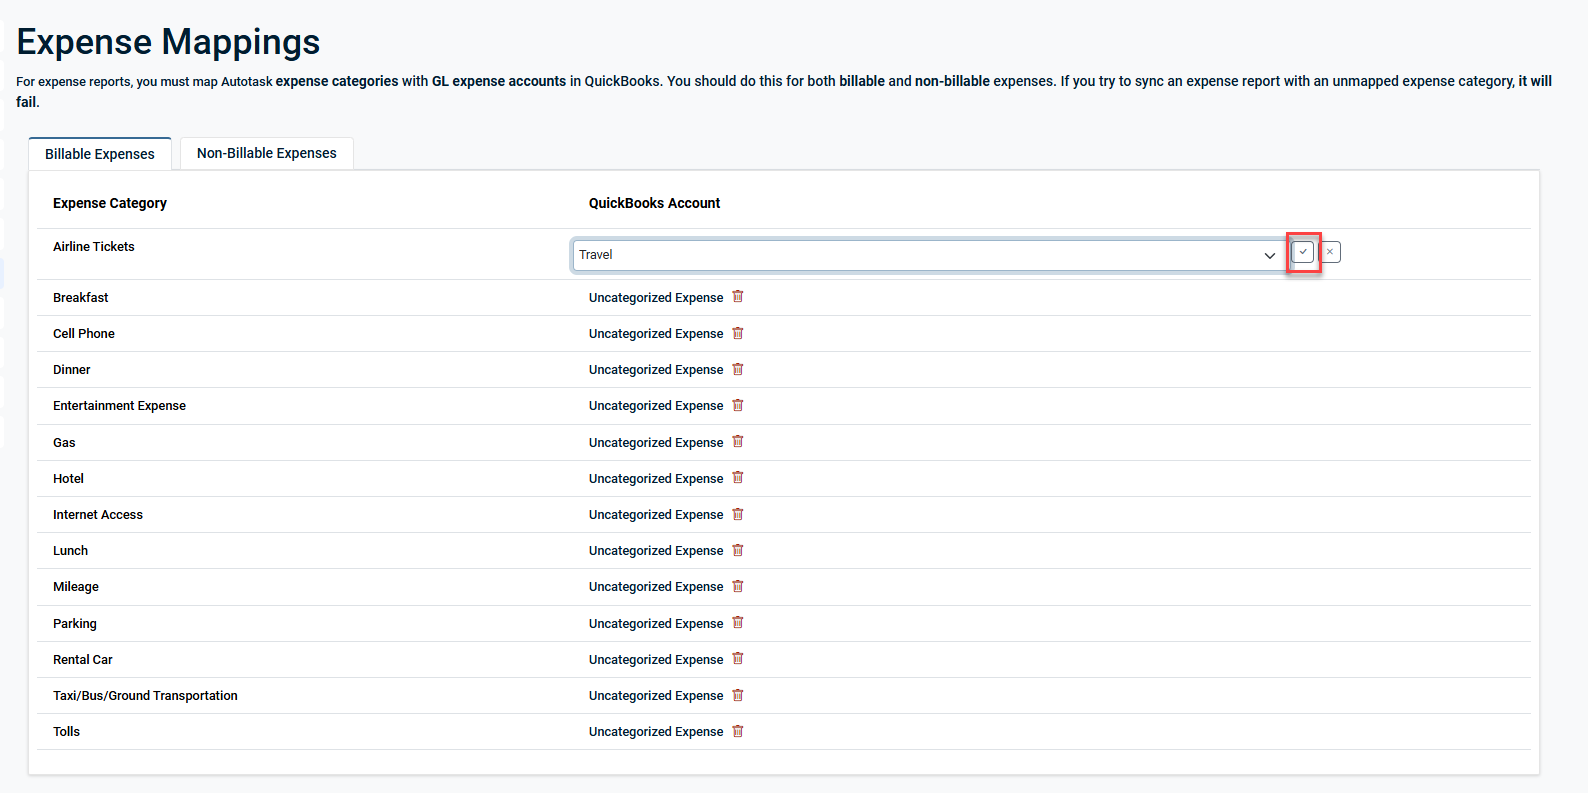Click trash icon on the Dinner row
Image resolution: width=1588 pixels, height=793 pixels.
738,369
